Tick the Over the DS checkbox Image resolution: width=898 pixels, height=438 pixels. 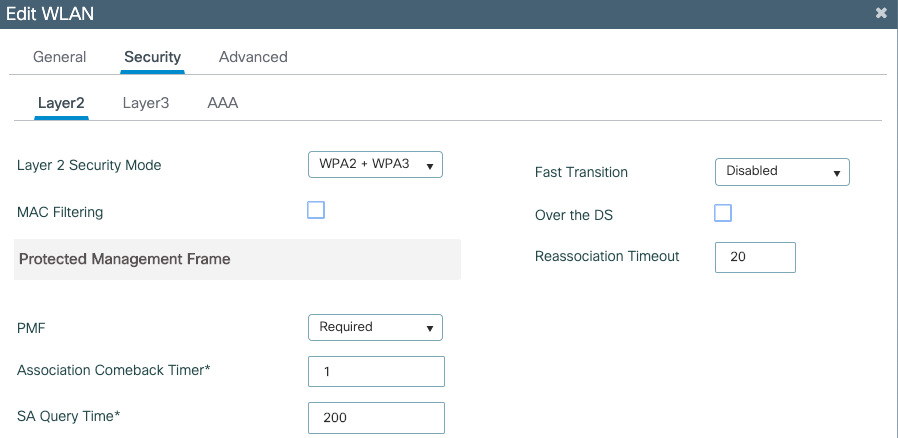coord(723,213)
